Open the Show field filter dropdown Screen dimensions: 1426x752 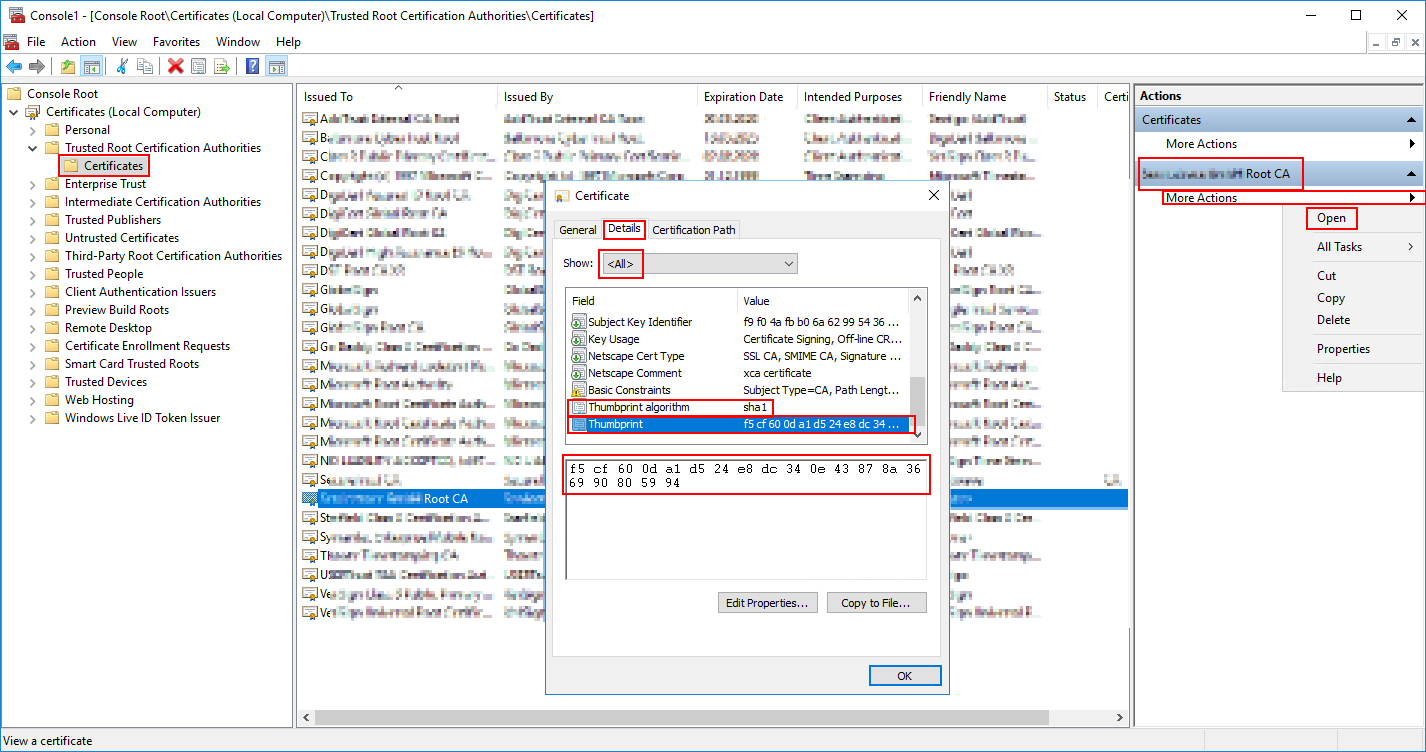point(789,263)
